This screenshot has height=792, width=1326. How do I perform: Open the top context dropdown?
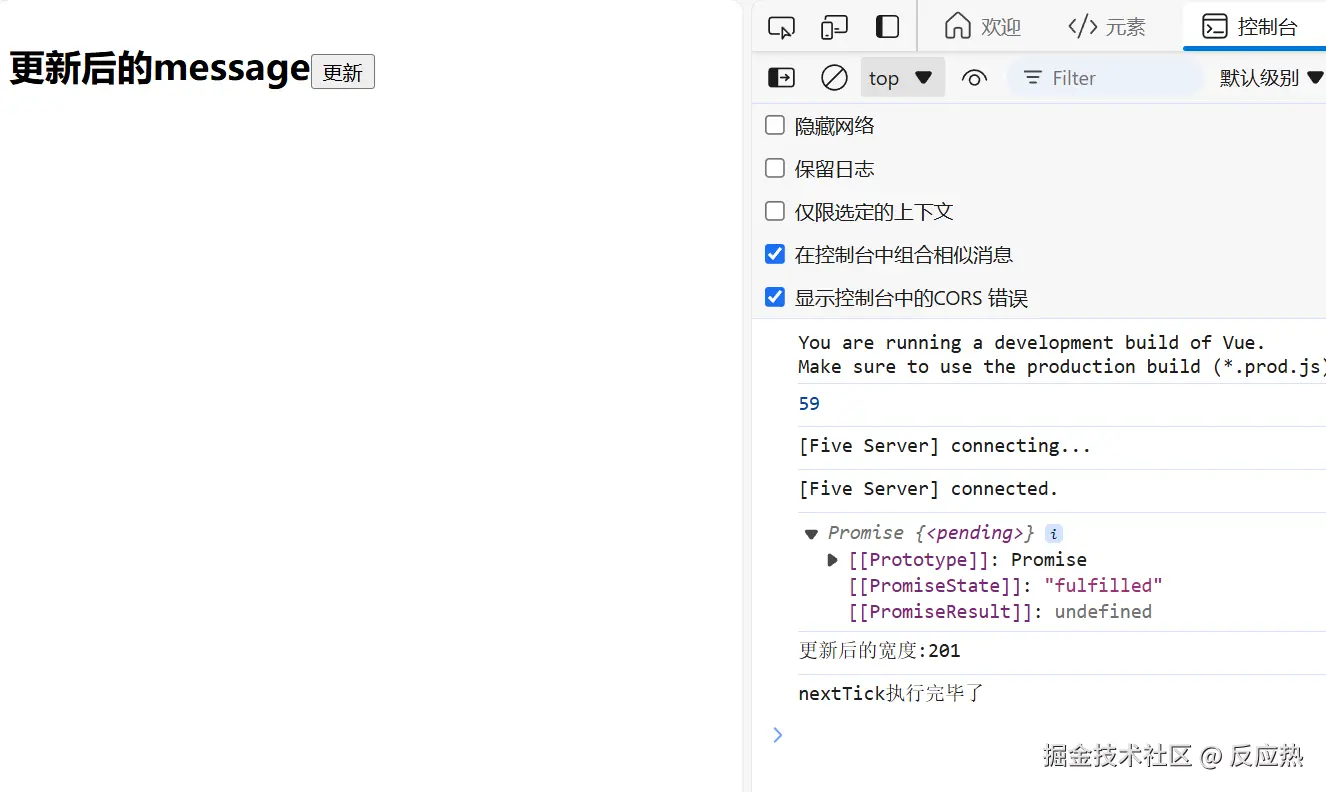coord(902,78)
